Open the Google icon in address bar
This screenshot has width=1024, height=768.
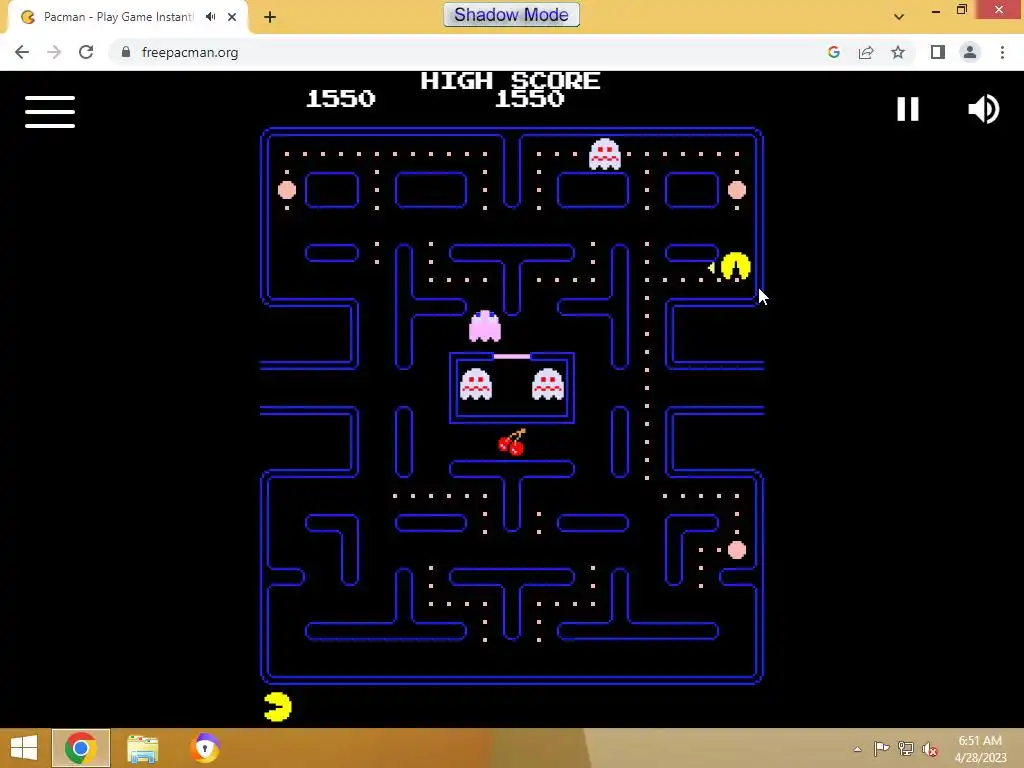tap(833, 52)
